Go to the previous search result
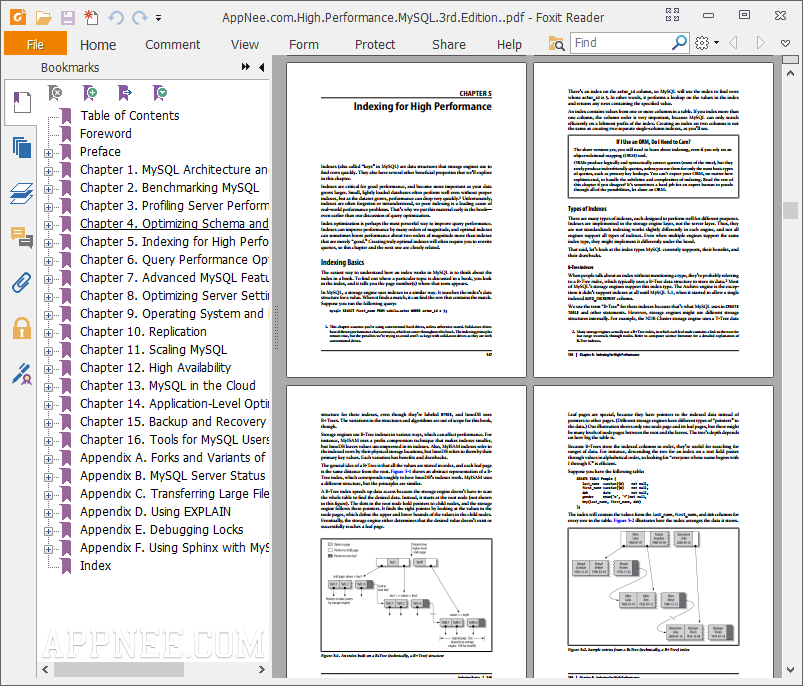The height and width of the screenshot is (686, 803). click(733, 43)
